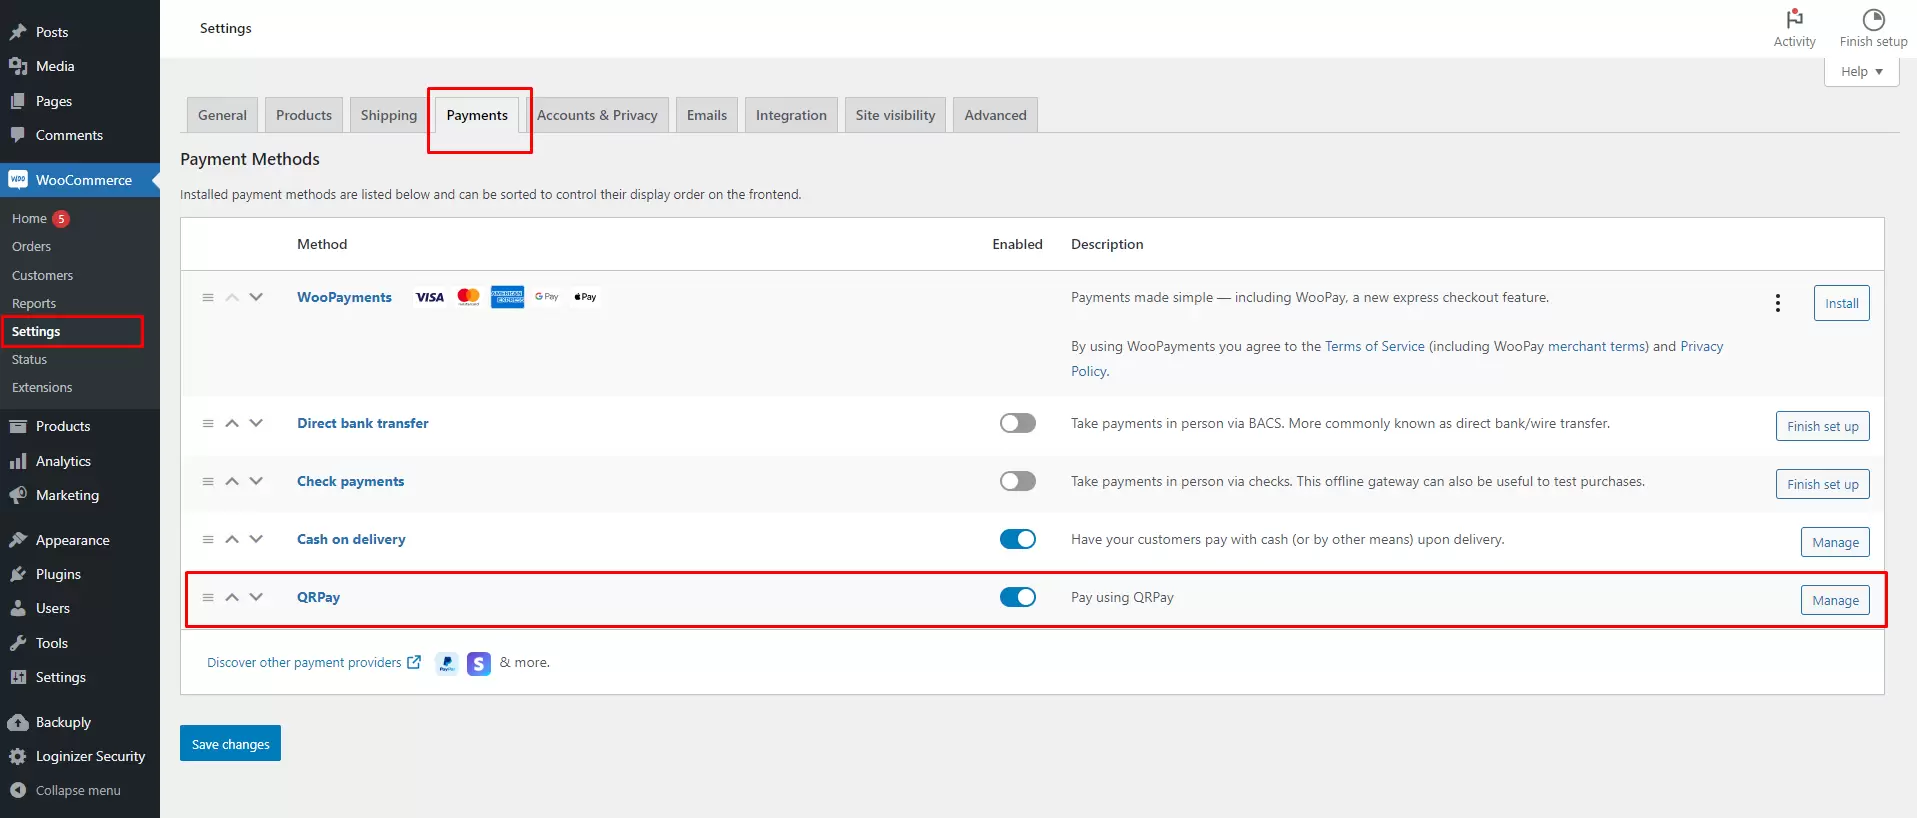Click Manage for QRPay
1917x818 pixels.
(x=1835, y=600)
